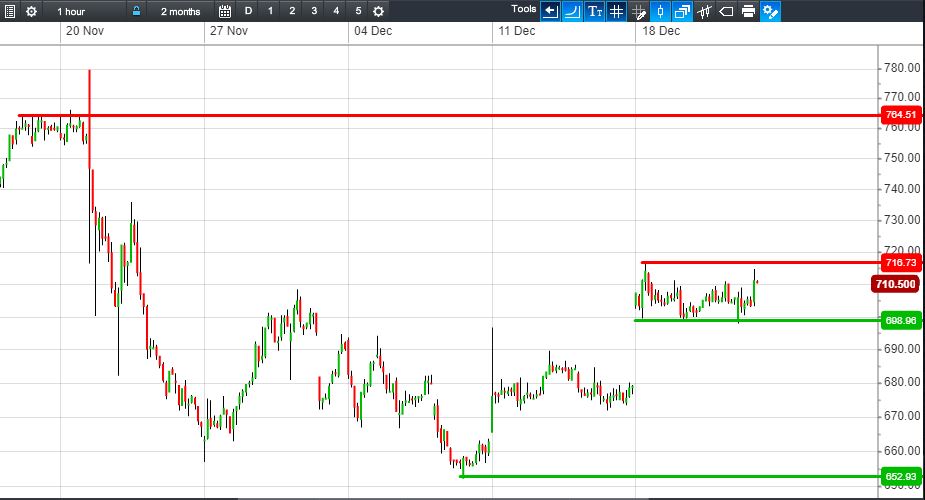Click the 652.93 price label
Image resolution: width=925 pixels, height=500 pixels.
(x=901, y=476)
